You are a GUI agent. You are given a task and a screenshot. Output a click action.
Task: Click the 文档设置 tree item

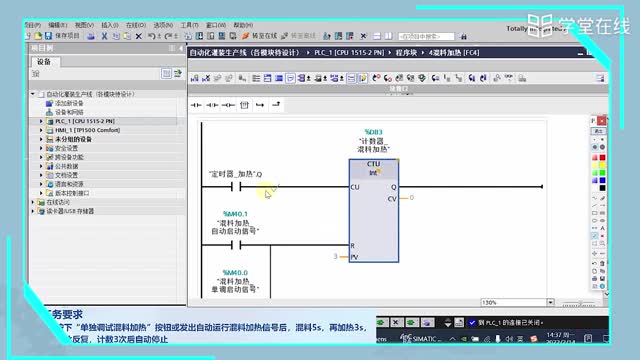[x=66, y=175]
